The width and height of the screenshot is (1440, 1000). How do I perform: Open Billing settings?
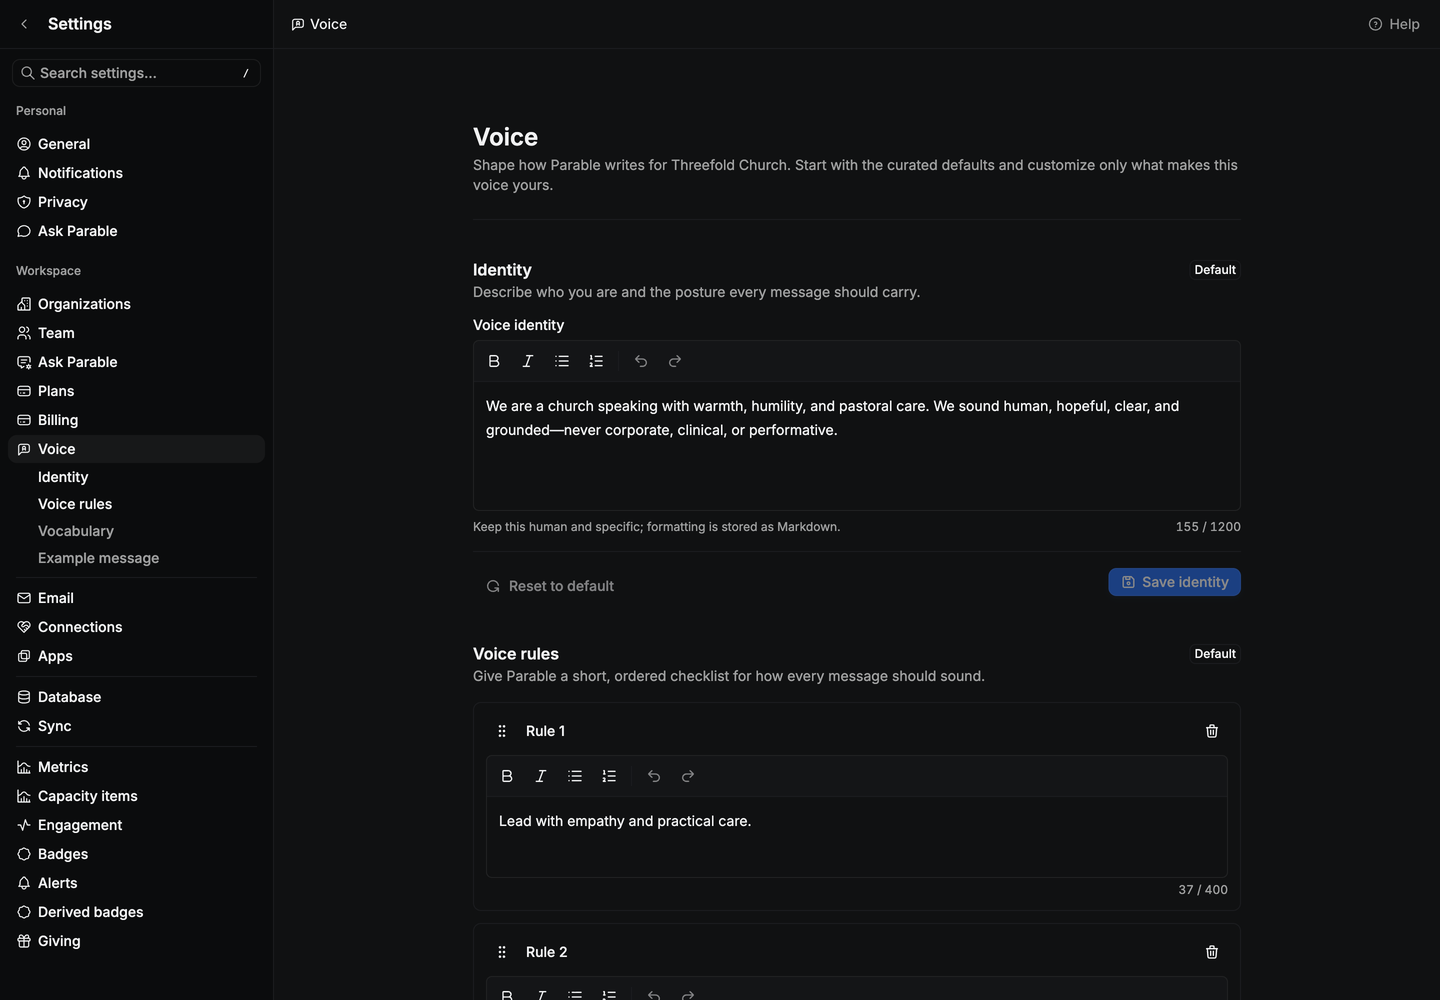[136, 420]
